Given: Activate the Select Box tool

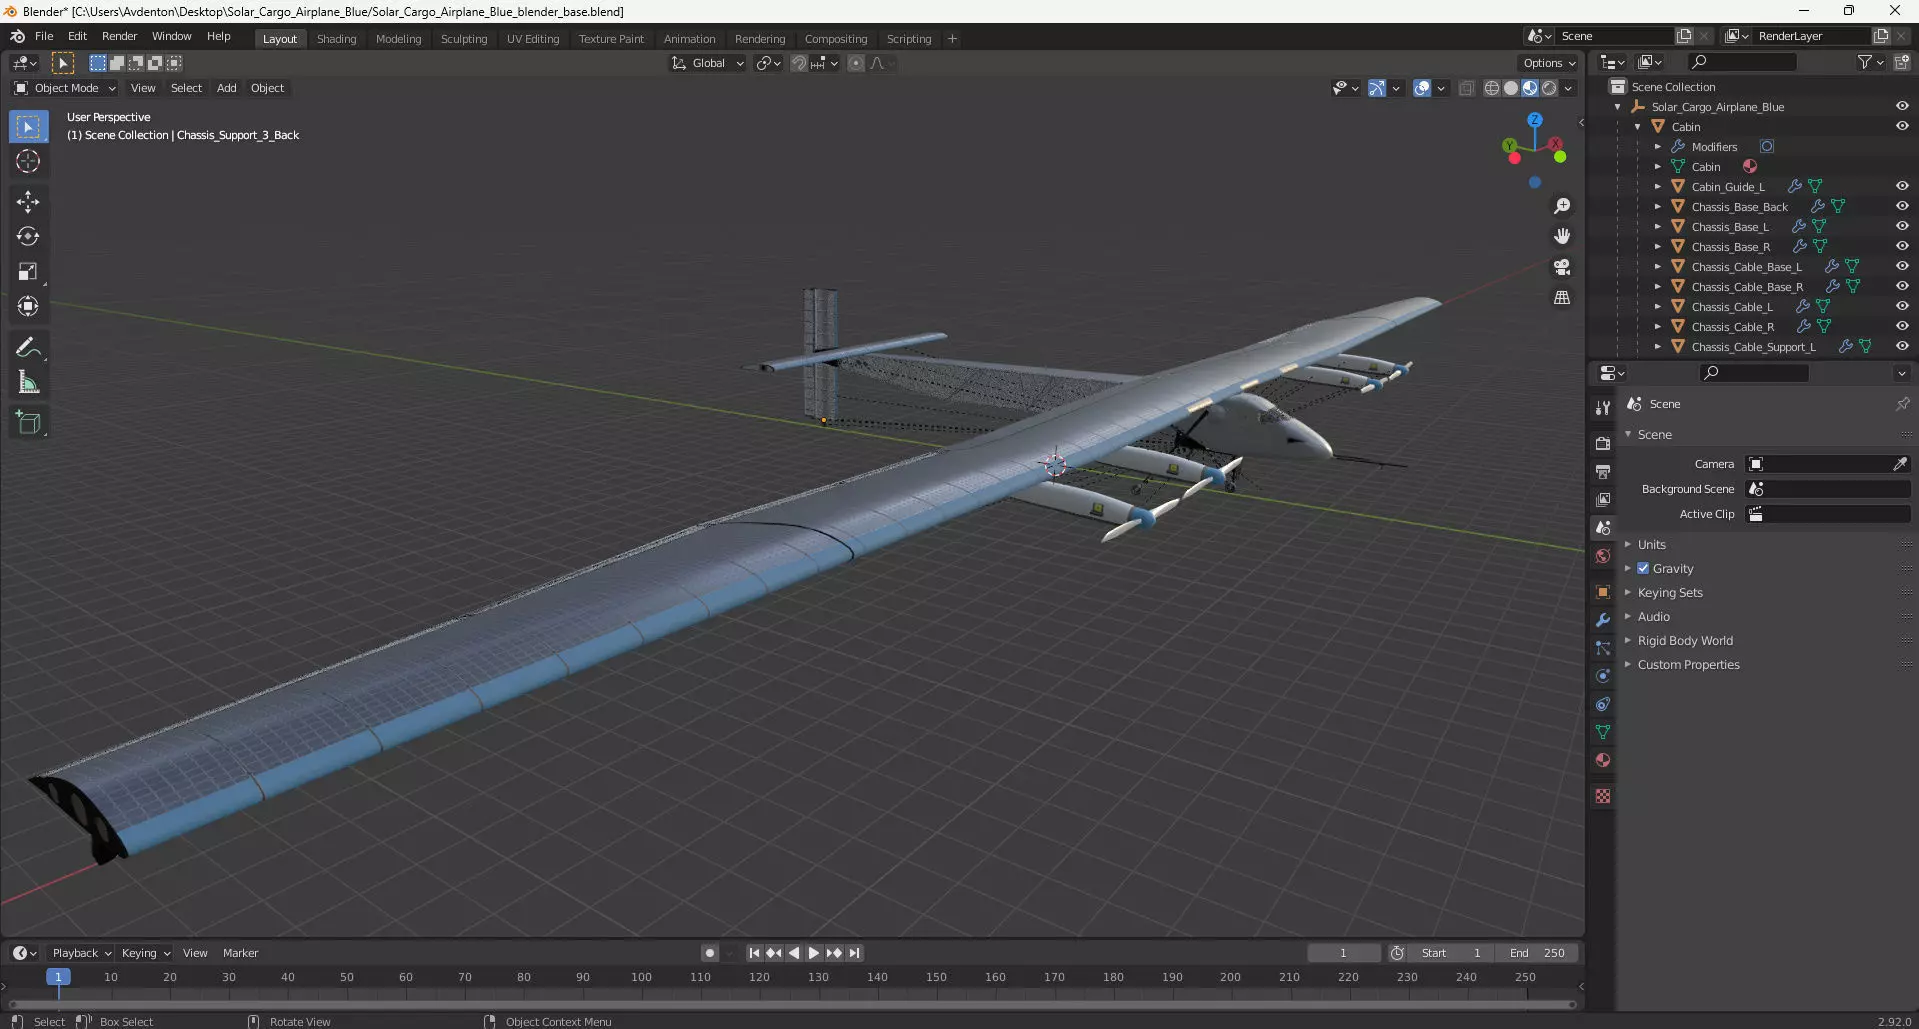Looking at the screenshot, I should coord(28,126).
